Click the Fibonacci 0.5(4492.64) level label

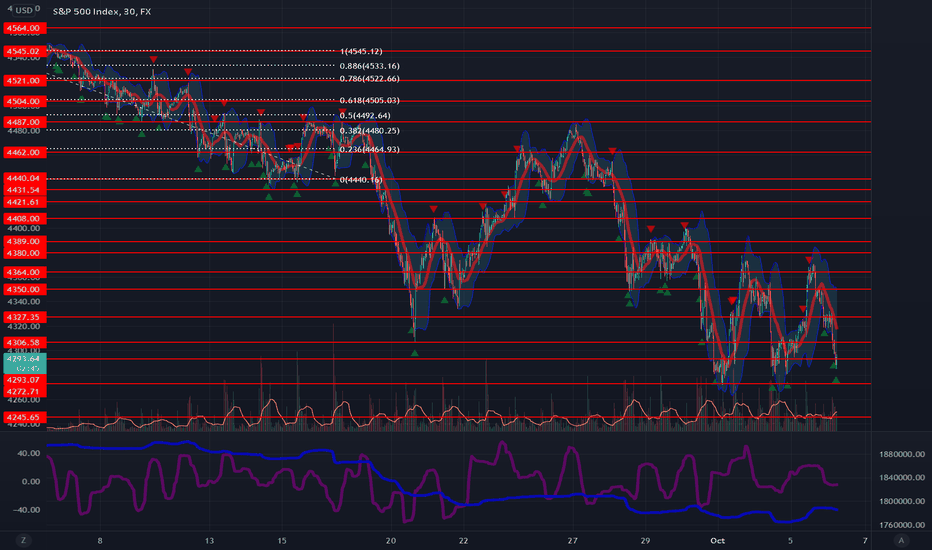tap(365, 115)
